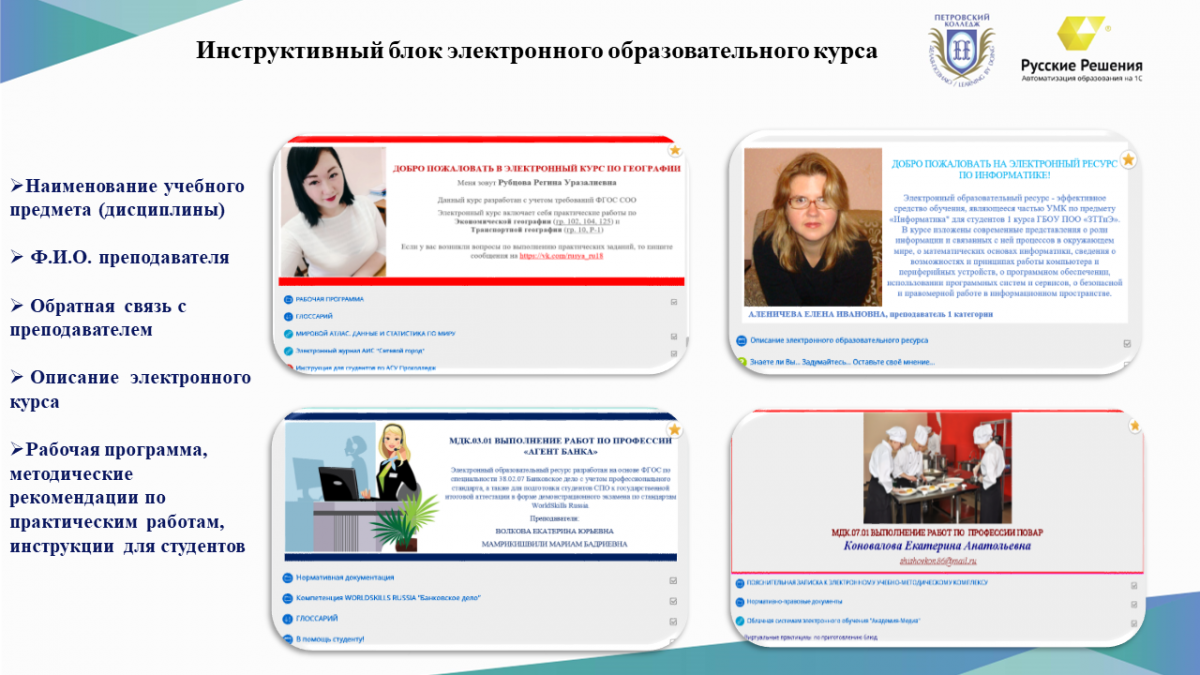Click the icon beside РАБОЧАЯ ПРОГРАММА
The image size is (1200, 675).
(x=288, y=299)
